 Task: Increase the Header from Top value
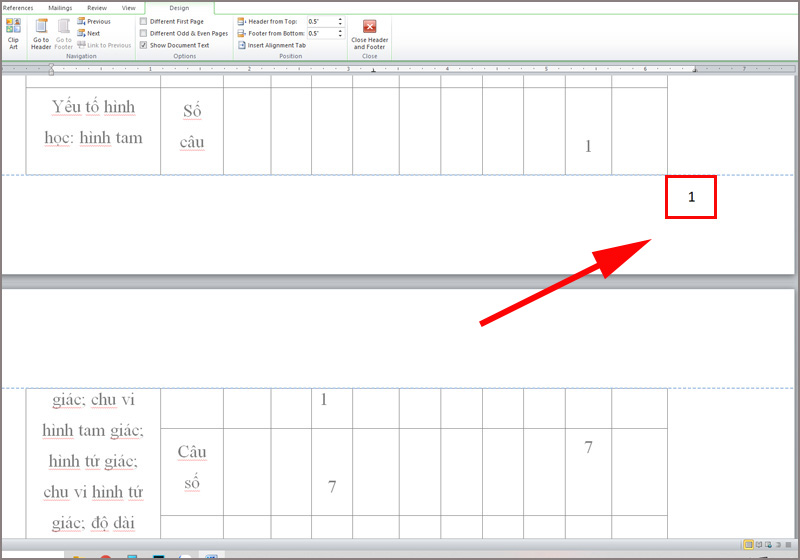340,19
